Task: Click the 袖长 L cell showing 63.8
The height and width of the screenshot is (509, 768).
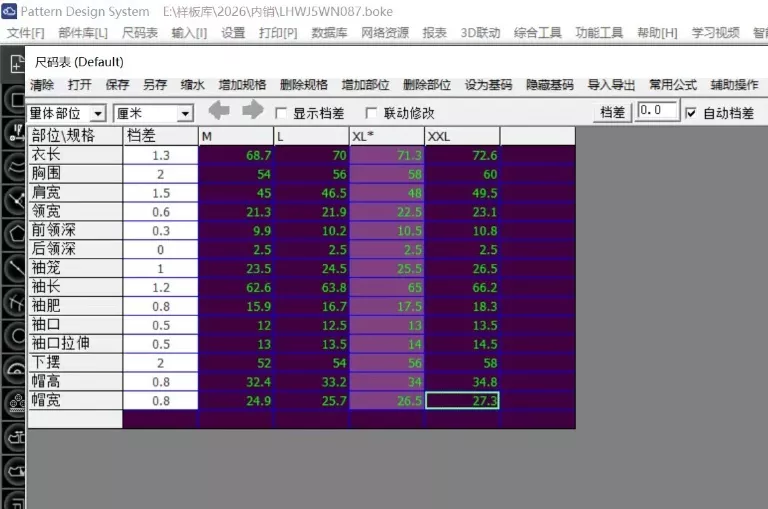Action: click(312, 288)
